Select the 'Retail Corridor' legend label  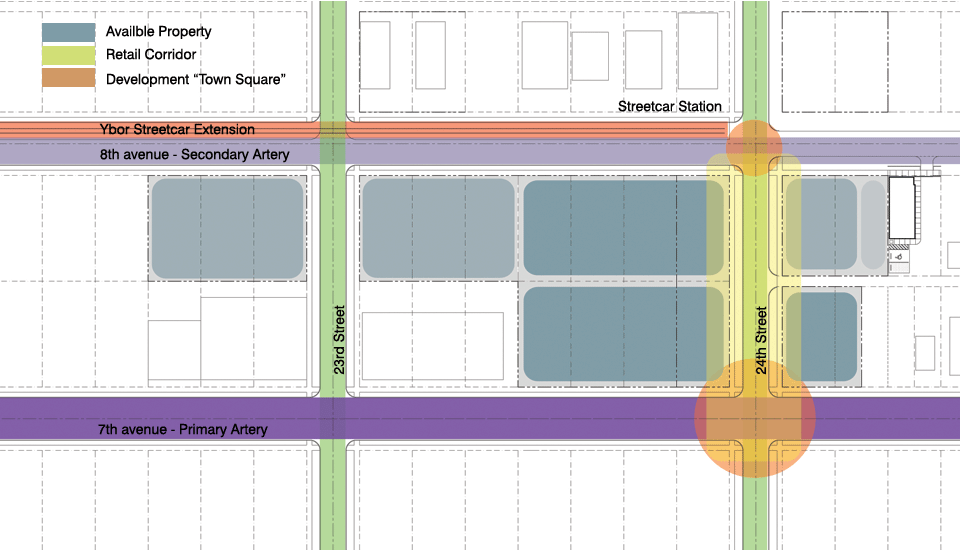pos(151,55)
